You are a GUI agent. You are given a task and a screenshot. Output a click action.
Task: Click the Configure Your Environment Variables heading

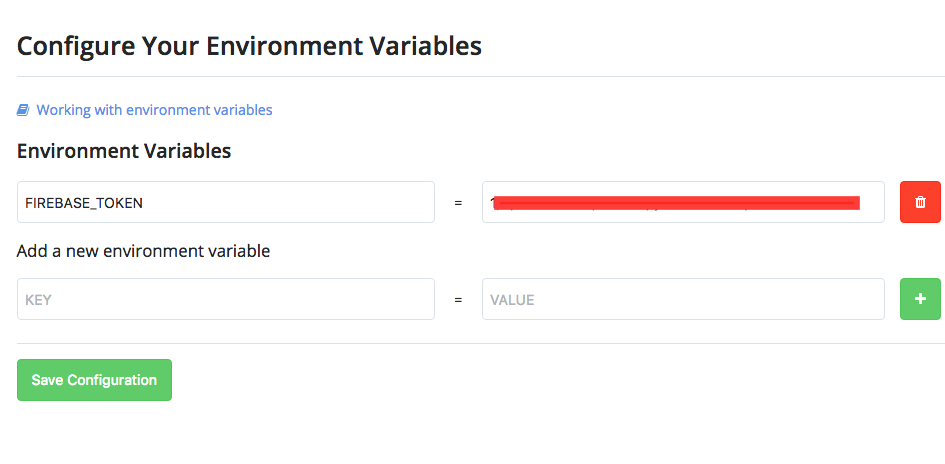pos(249,46)
